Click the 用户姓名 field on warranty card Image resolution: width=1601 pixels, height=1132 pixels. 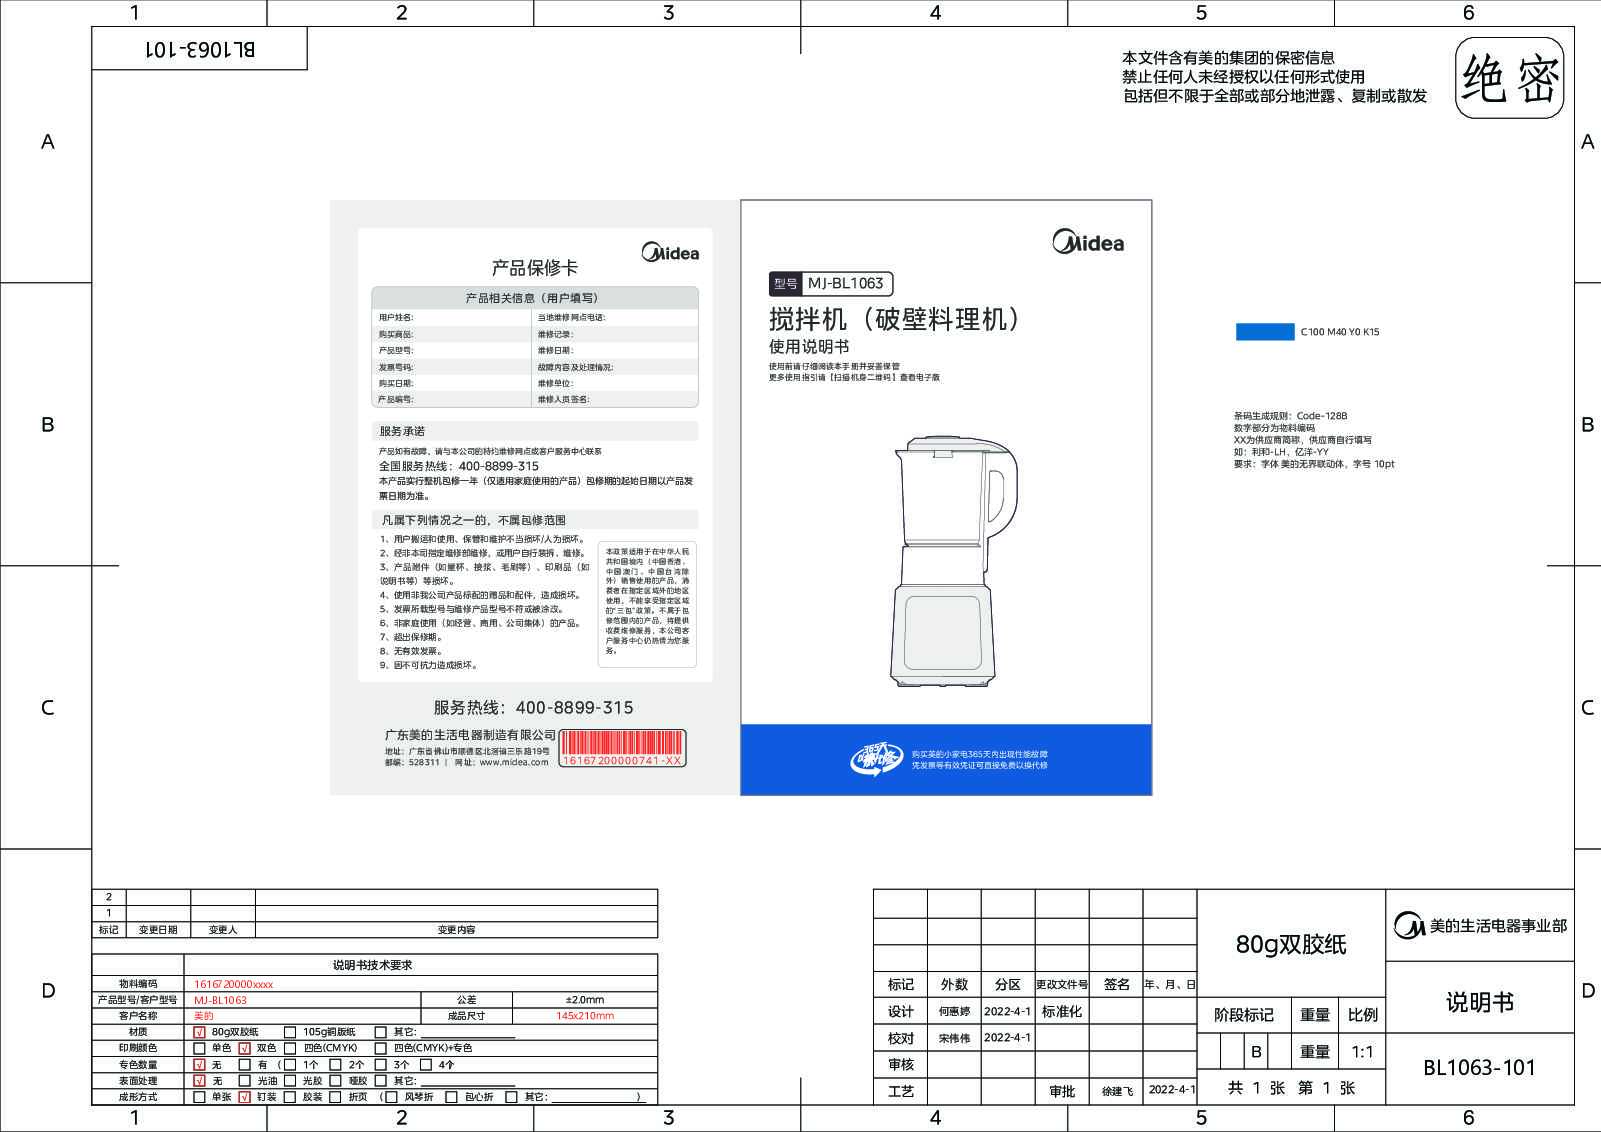click(x=453, y=317)
